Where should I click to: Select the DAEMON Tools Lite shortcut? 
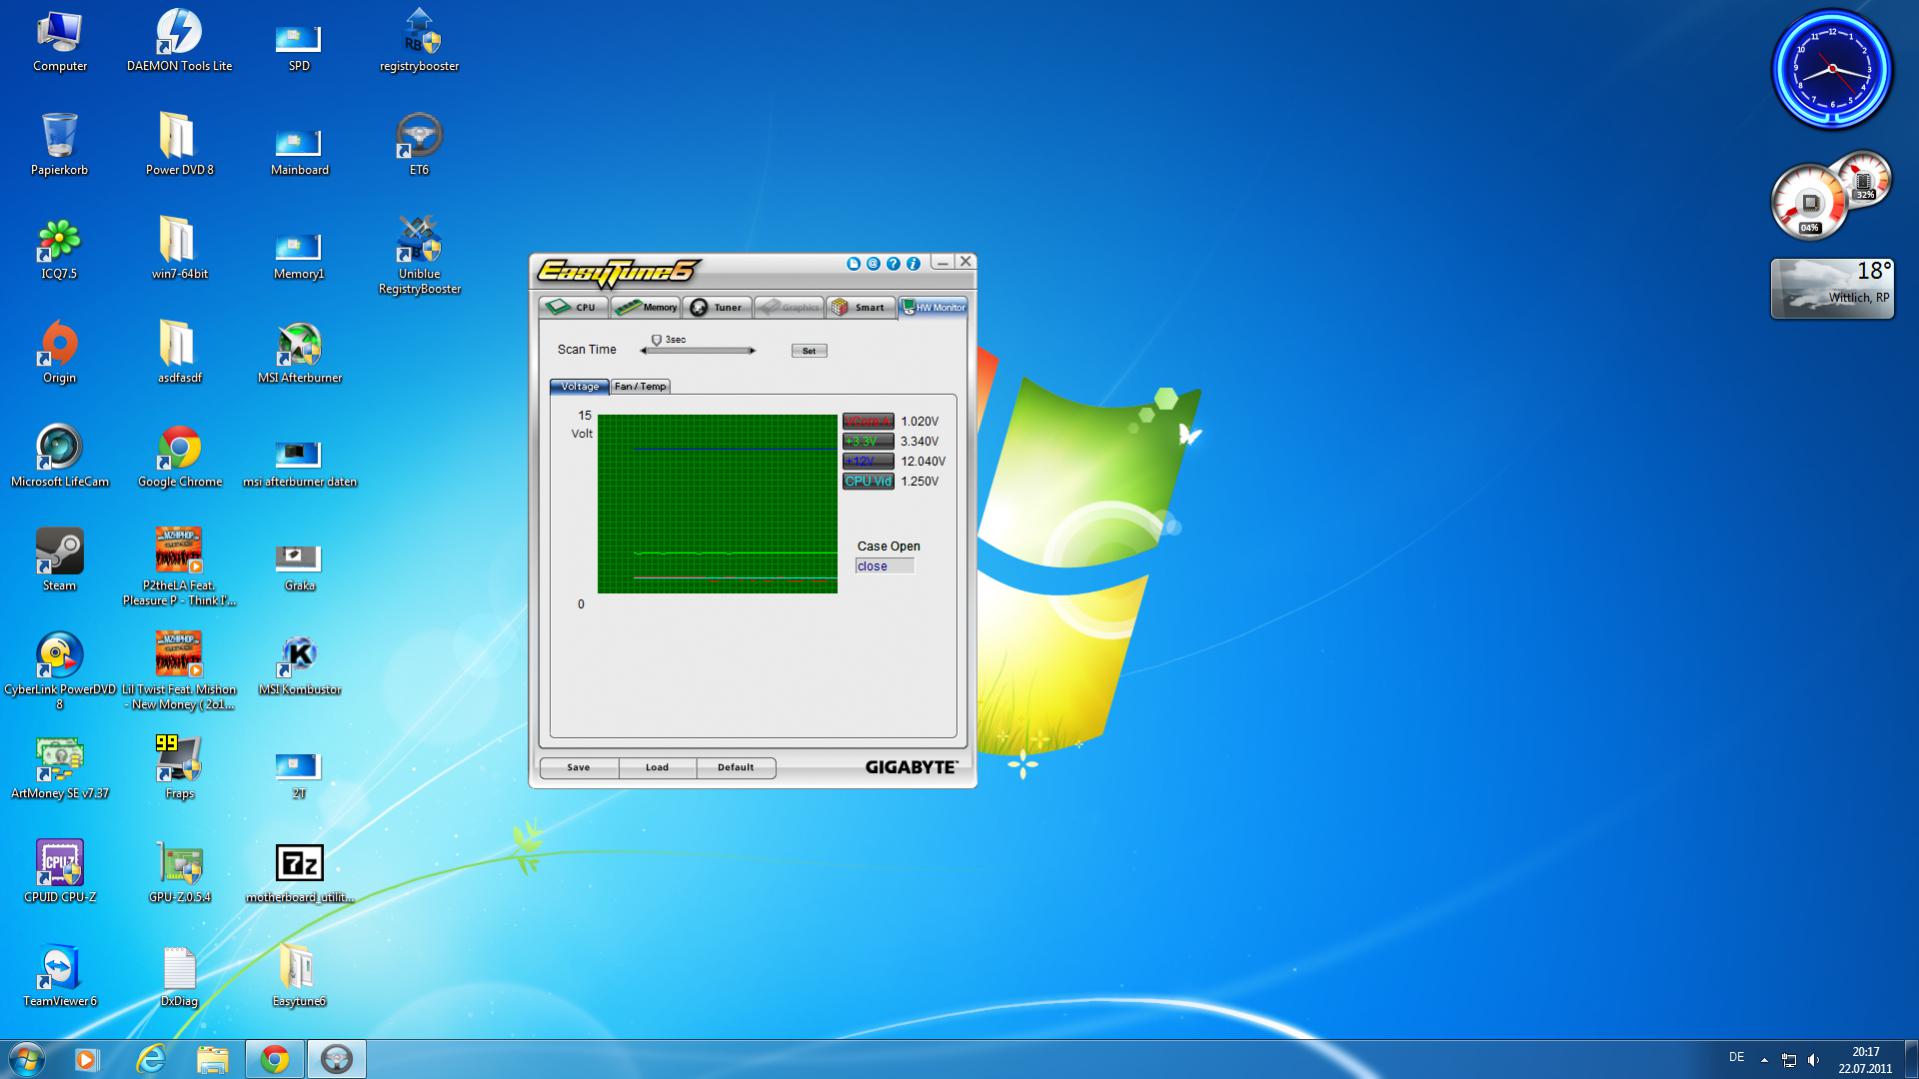[x=180, y=42]
